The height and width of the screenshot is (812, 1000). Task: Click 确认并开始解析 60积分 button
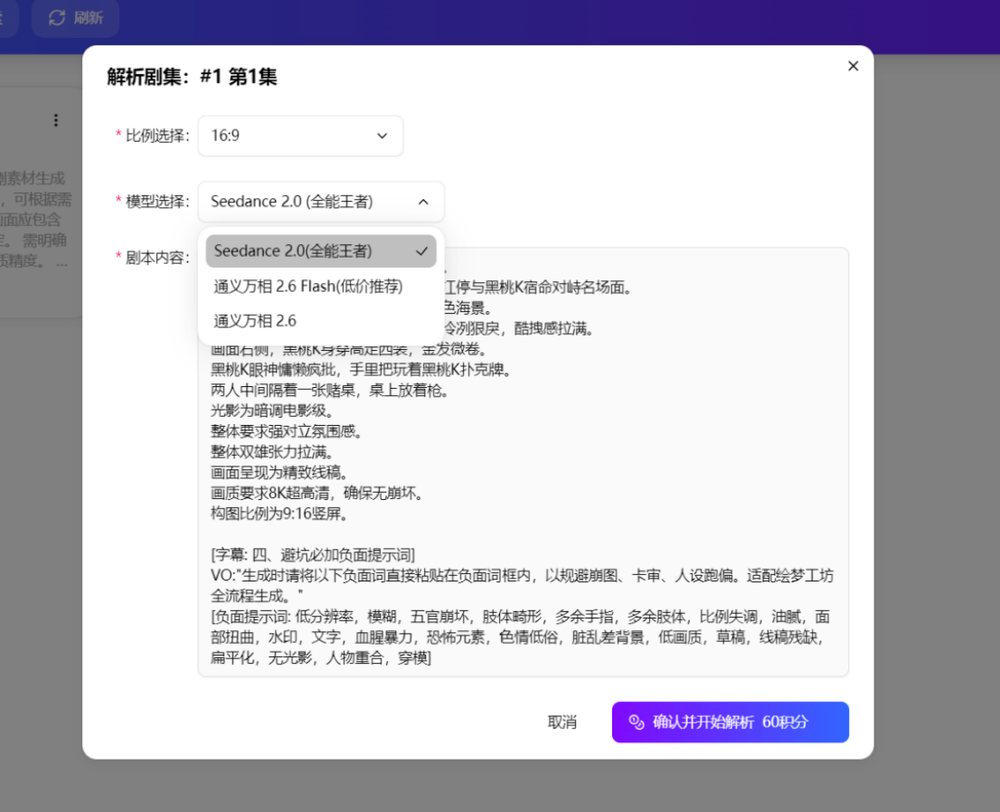click(730, 722)
